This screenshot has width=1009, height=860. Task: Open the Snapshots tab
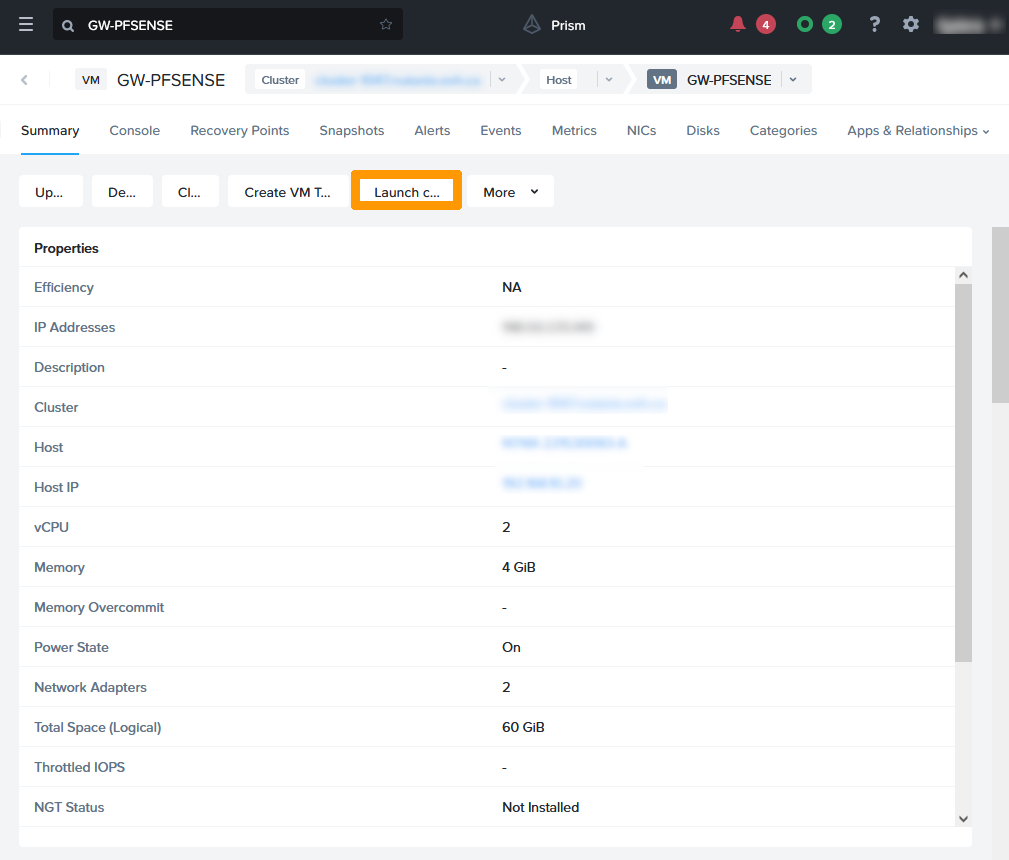click(x=351, y=130)
